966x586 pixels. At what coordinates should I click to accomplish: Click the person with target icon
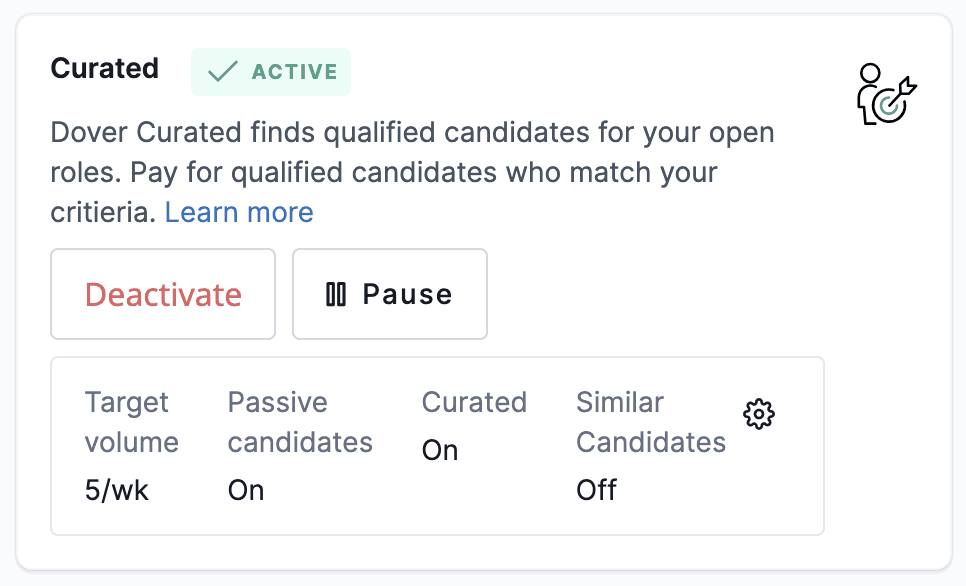[887, 94]
